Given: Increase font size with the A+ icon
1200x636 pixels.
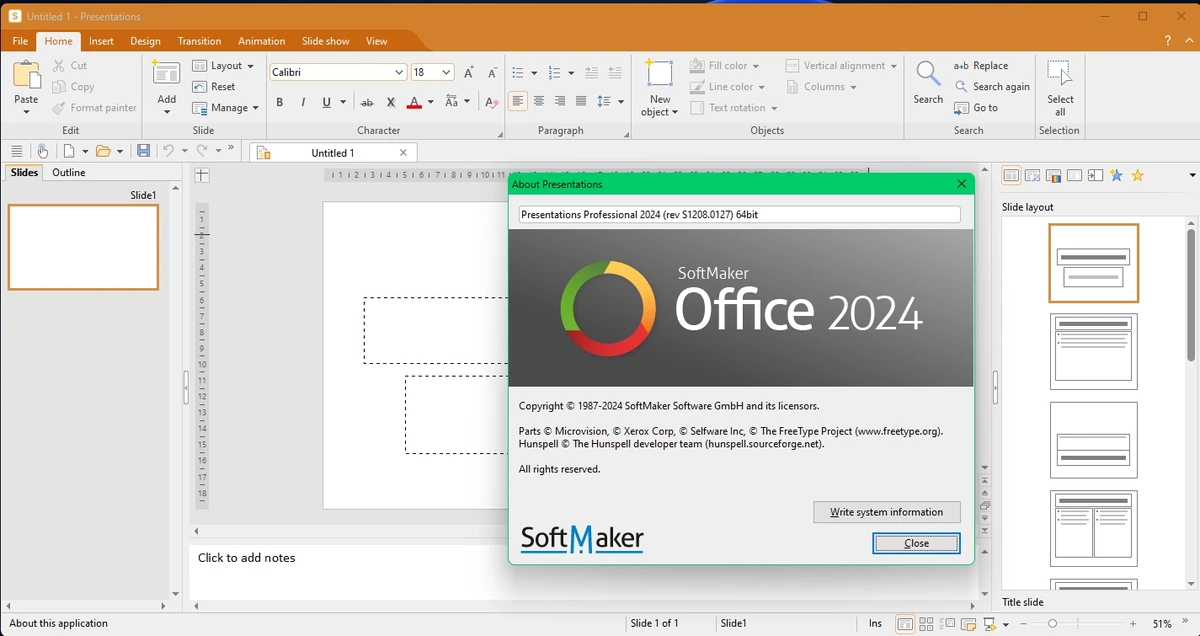Looking at the screenshot, I should [468, 73].
